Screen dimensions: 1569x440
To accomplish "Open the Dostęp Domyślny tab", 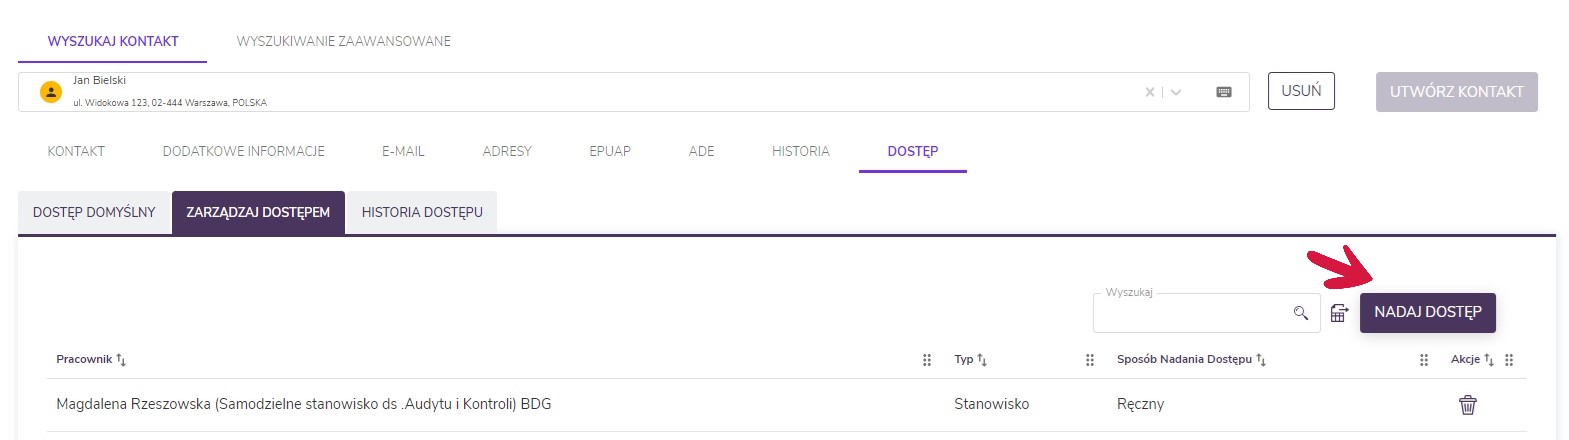I will pyautogui.click(x=94, y=212).
